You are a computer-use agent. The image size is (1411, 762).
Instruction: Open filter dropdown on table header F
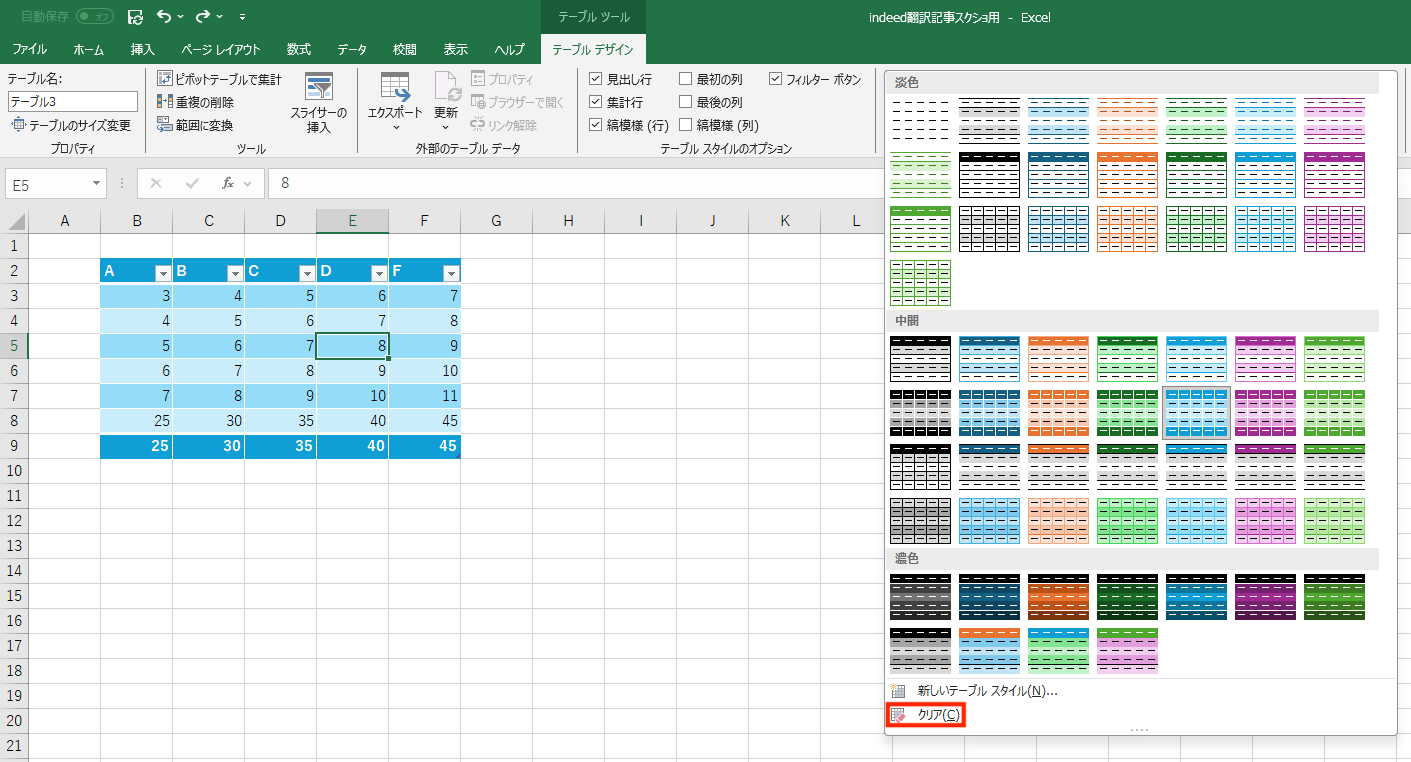(451, 274)
